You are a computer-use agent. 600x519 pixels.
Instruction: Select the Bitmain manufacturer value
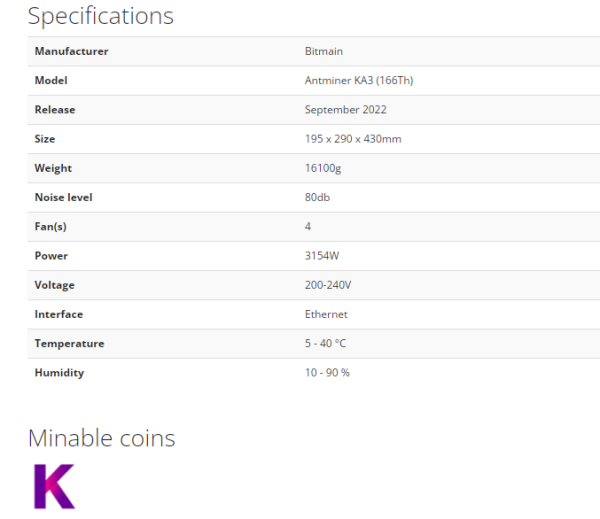point(324,51)
